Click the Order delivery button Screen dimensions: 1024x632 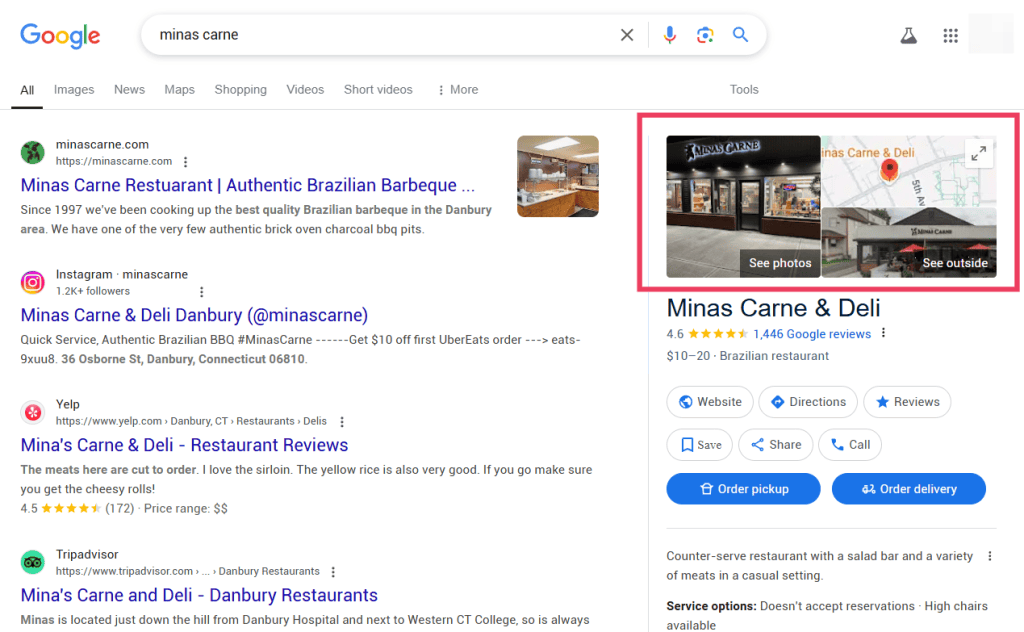click(908, 488)
